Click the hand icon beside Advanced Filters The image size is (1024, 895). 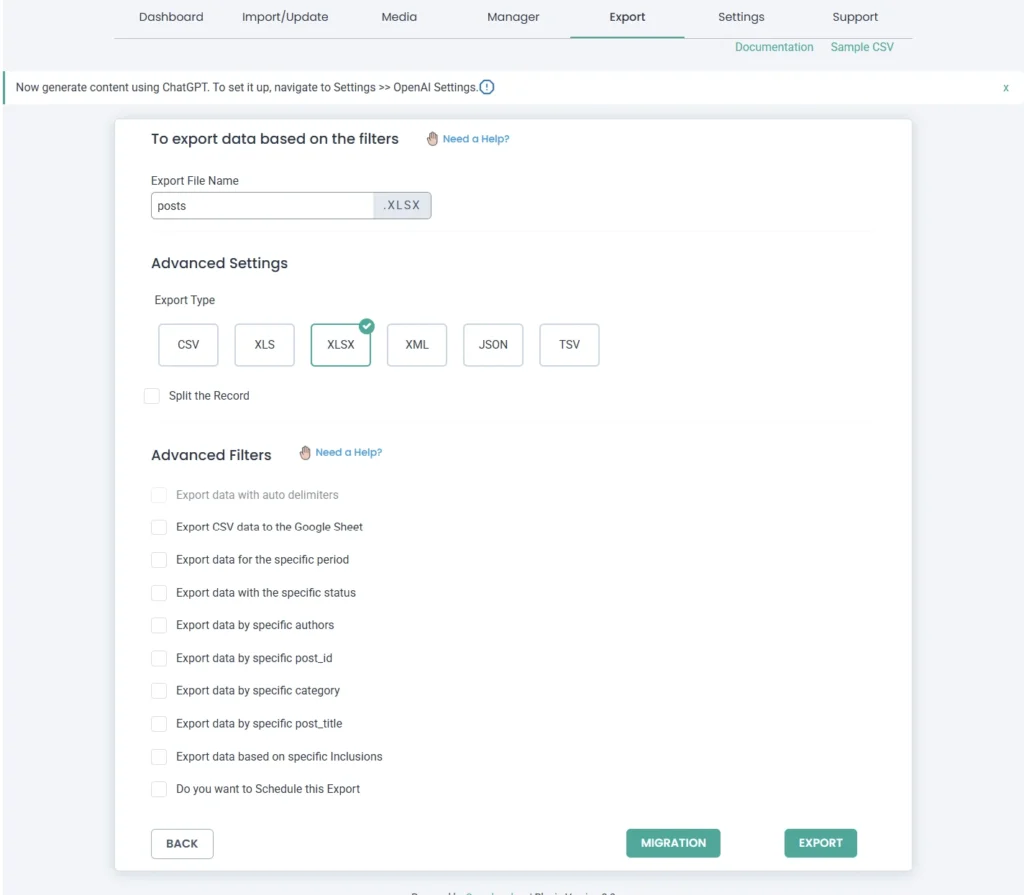tap(305, 453)
